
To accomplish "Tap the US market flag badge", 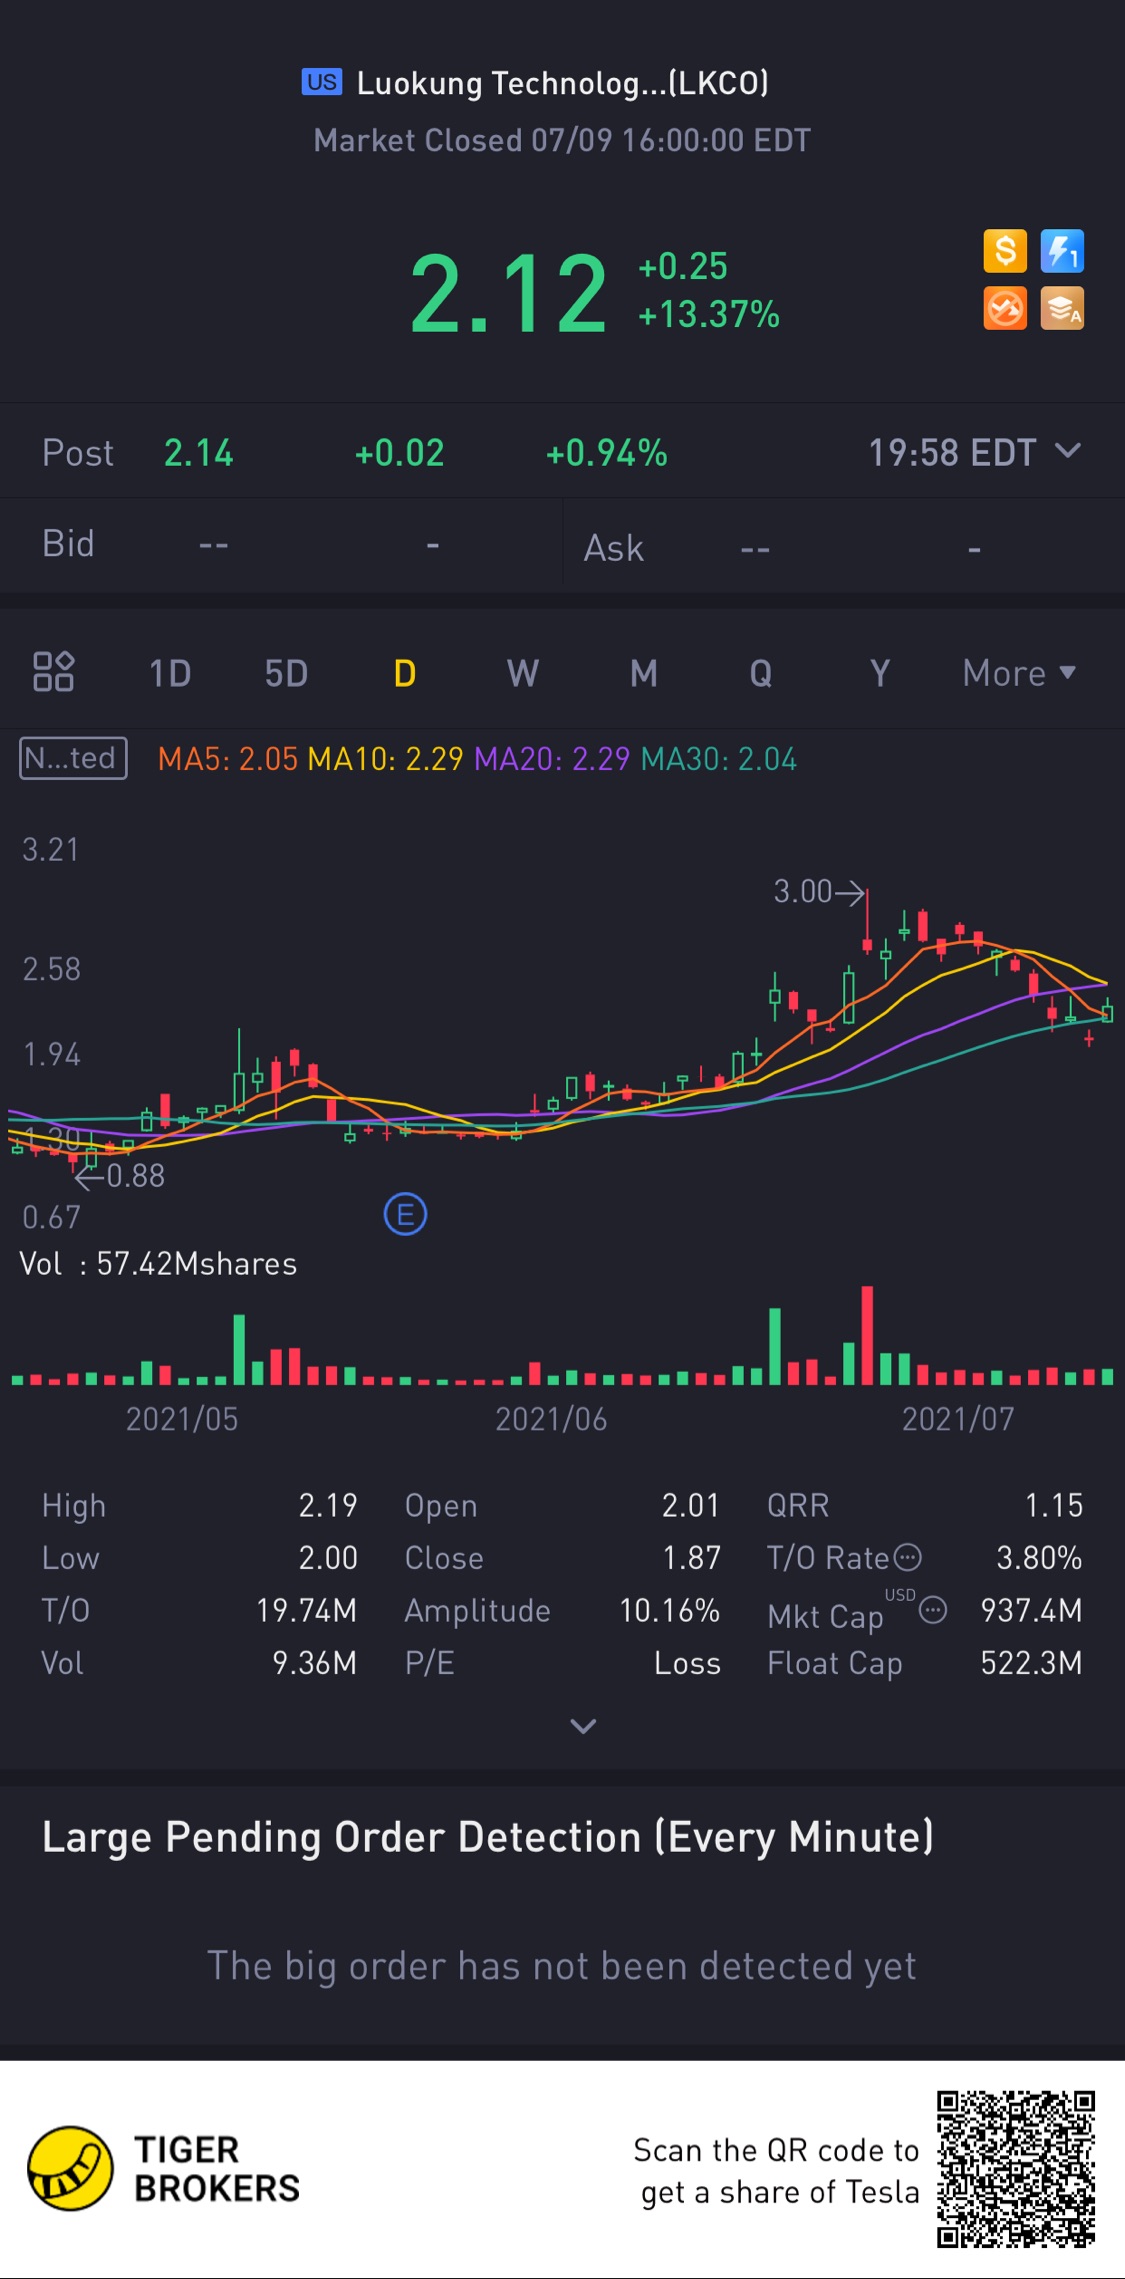I will click(x=322, y=82).
